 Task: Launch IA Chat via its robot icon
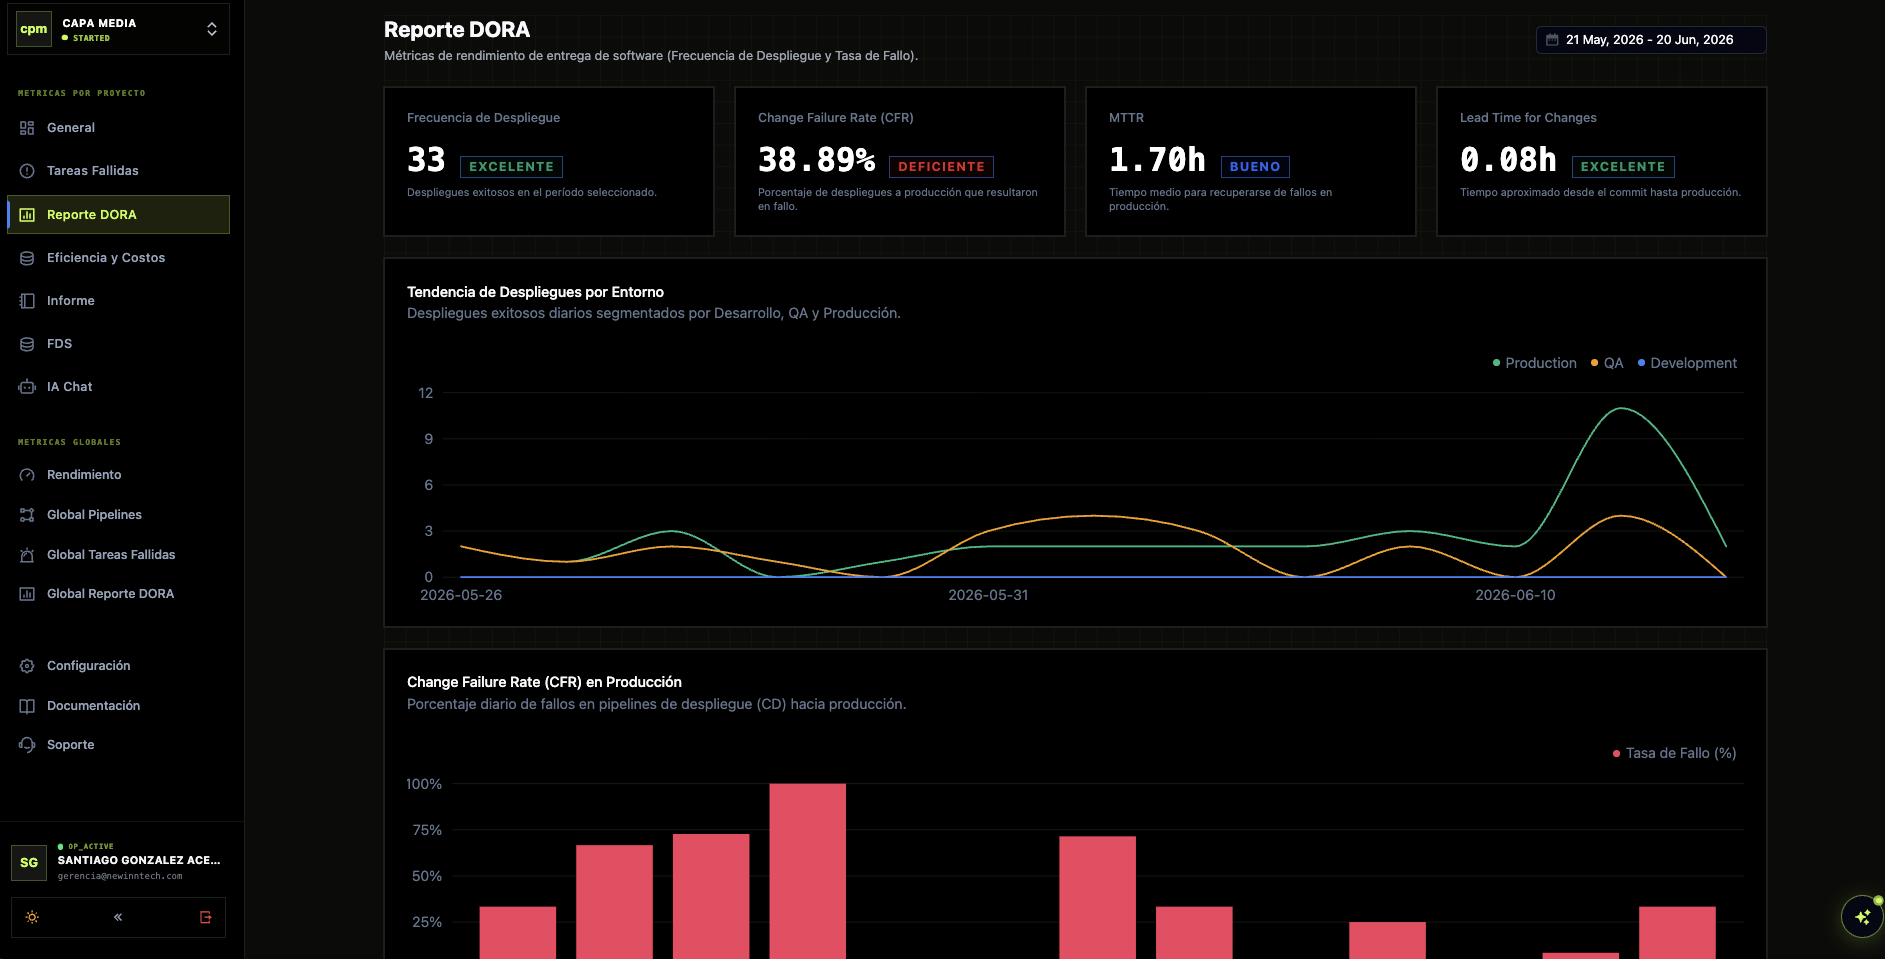pyautogui.click(x=27, y=387)
